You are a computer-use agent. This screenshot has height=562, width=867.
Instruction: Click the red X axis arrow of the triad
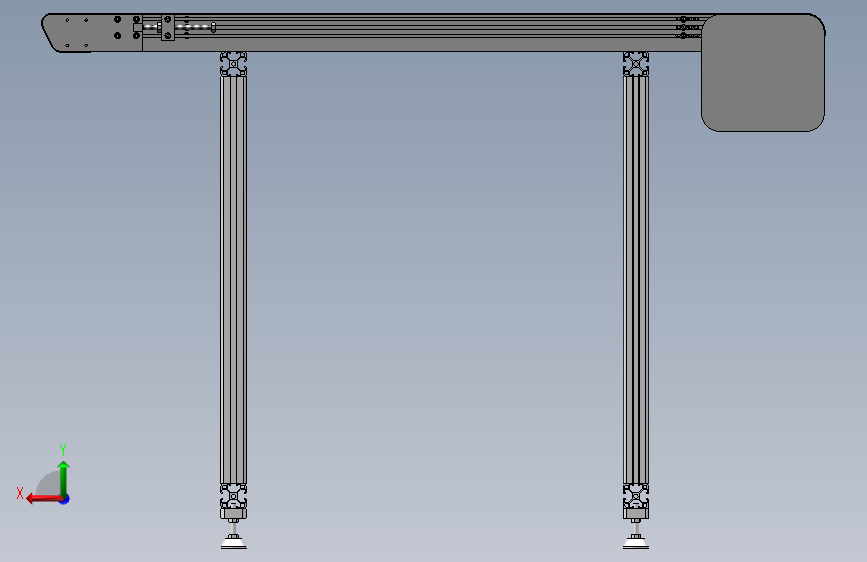click(44, 499)
